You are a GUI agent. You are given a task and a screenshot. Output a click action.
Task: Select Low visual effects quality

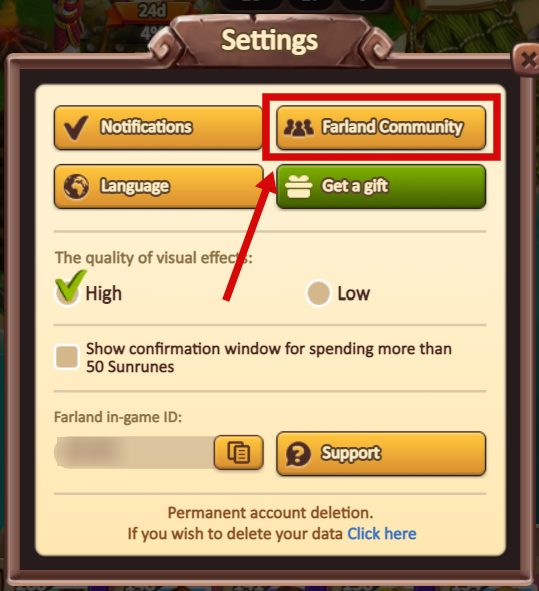(318, 293)
